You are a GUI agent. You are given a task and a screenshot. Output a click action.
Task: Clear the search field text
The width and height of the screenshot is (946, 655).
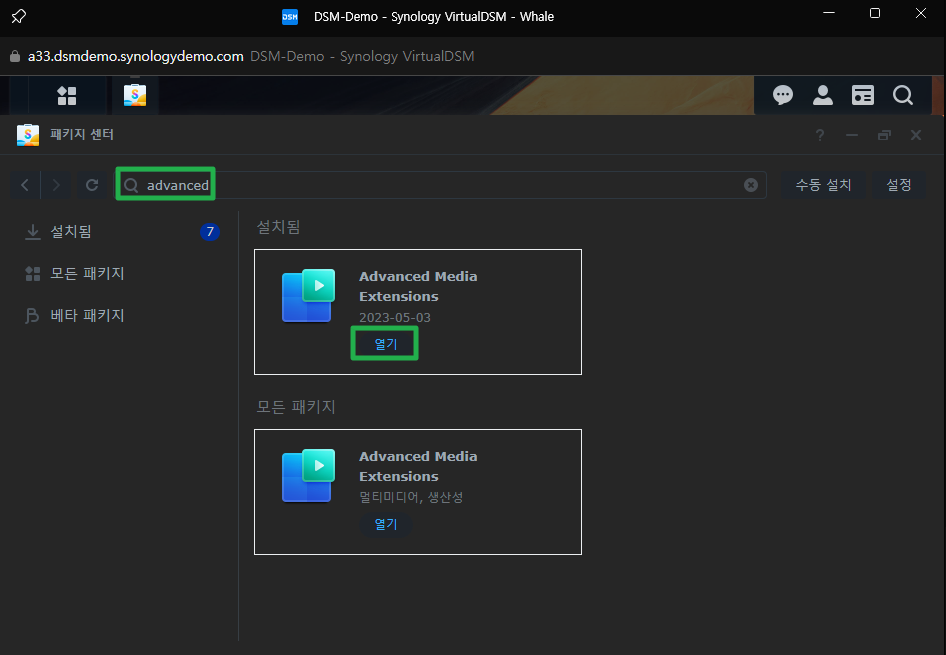pos(751,185)
